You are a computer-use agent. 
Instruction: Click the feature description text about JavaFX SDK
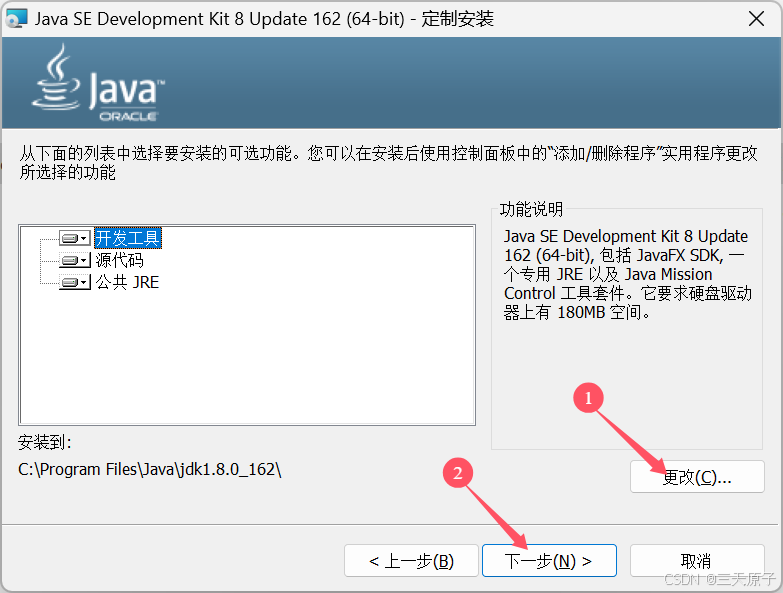click(627, 274)
